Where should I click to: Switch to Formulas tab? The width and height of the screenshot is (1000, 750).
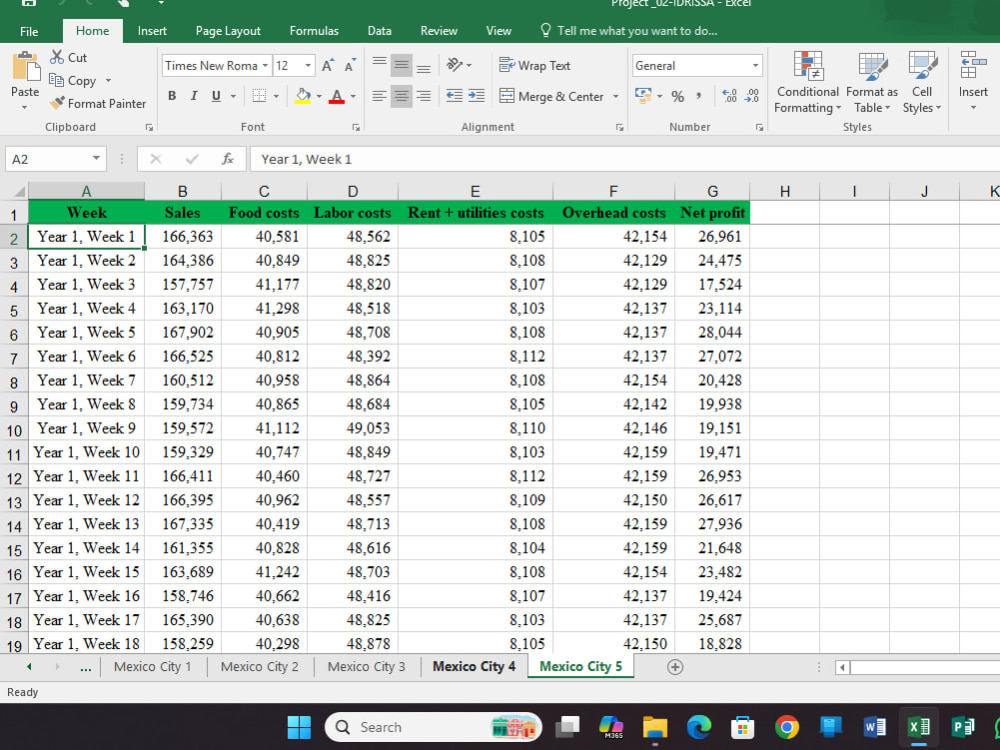[x=314, y=31]
